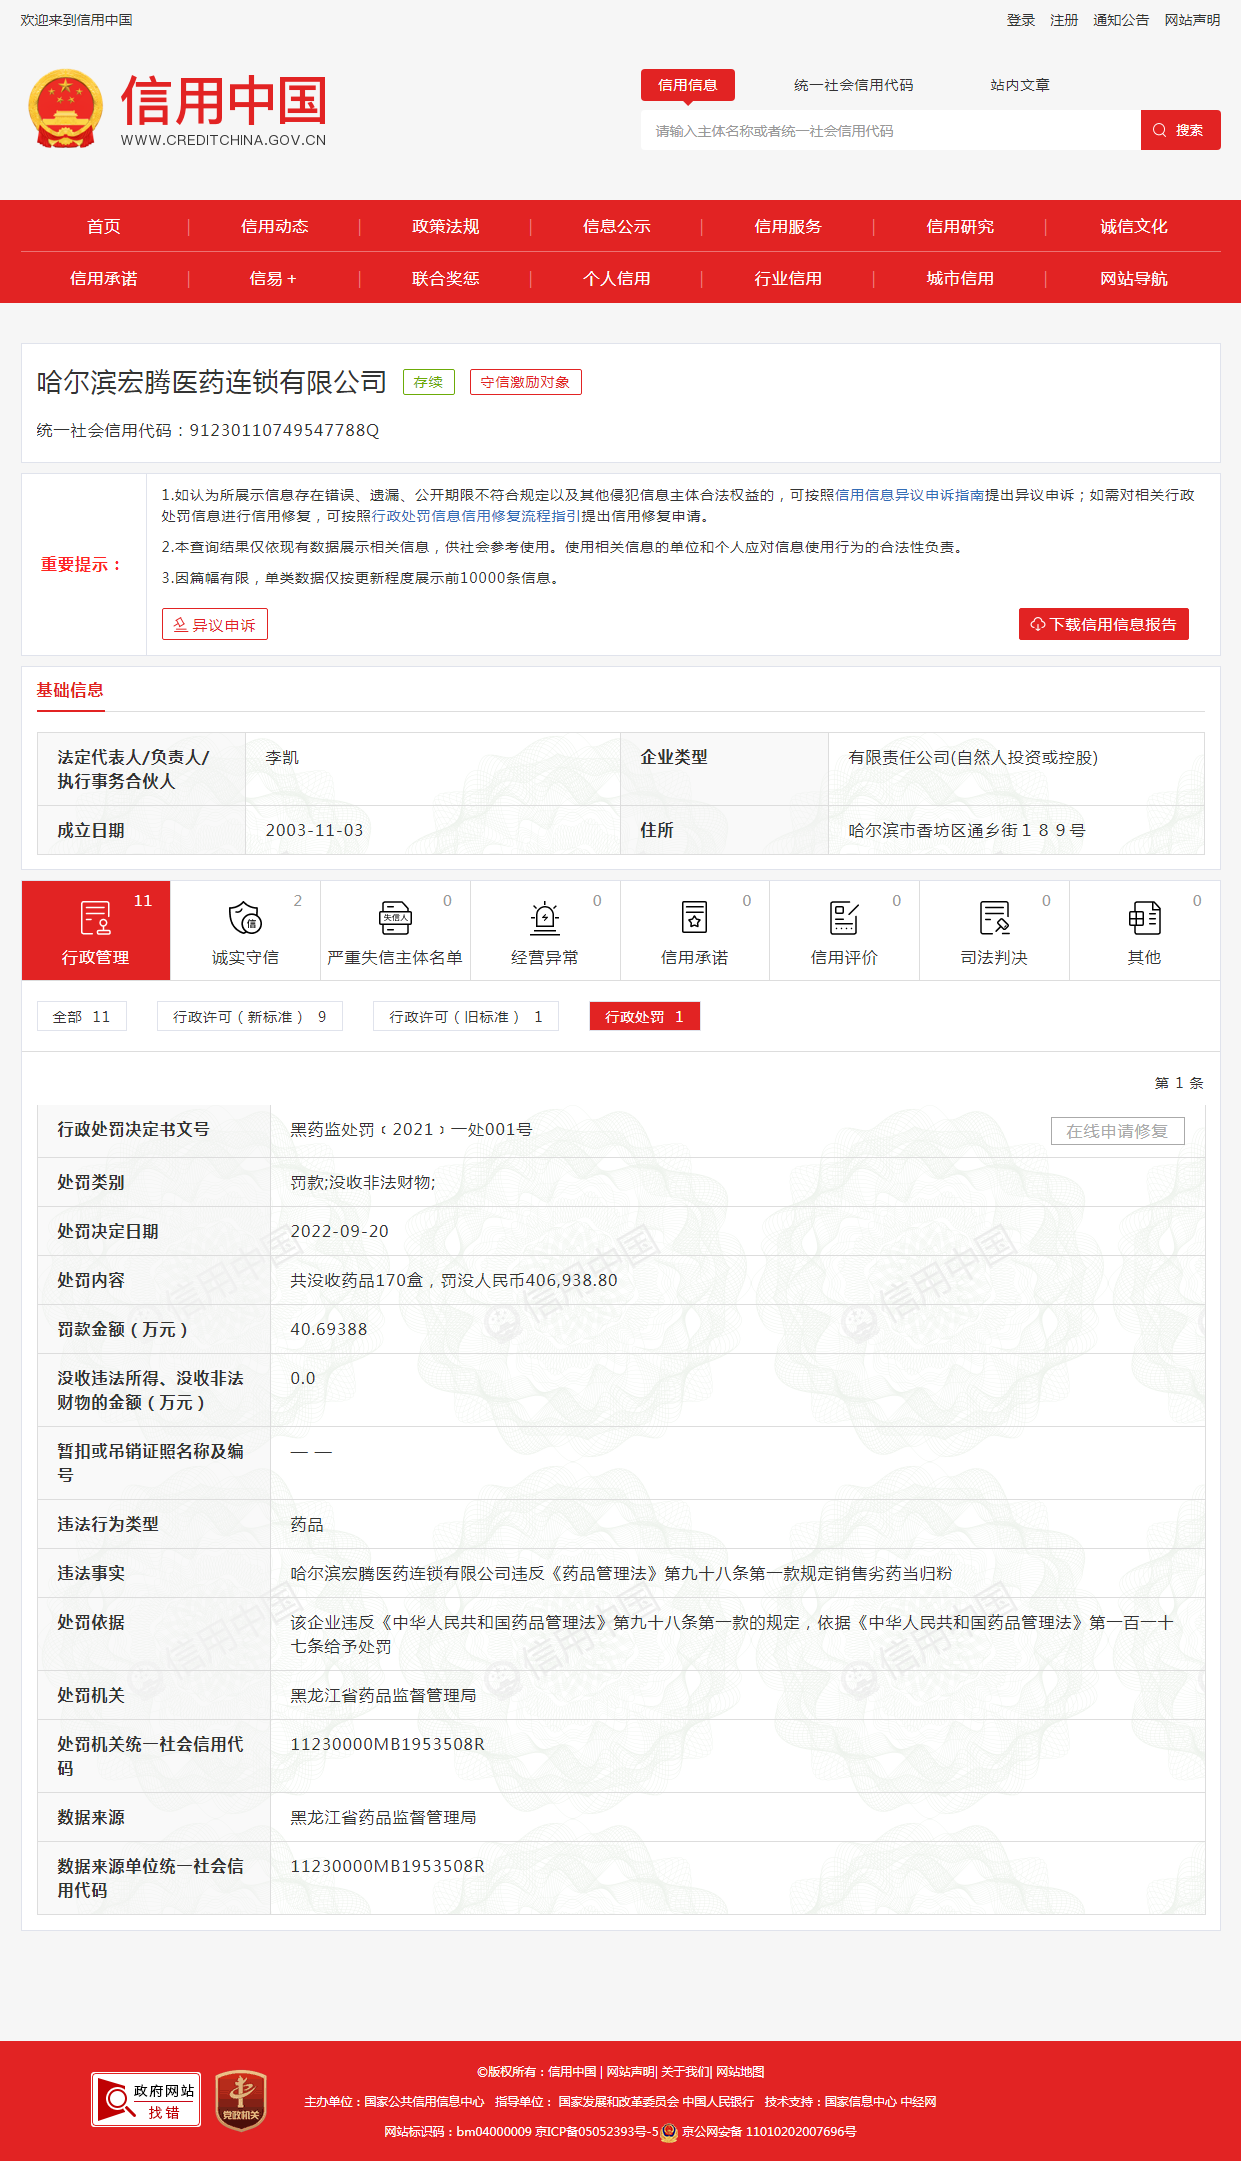Viewport: 1241px width, 2161px height.
Task: Click 下载信用信息报告 download button
Action: point(1104,624)
